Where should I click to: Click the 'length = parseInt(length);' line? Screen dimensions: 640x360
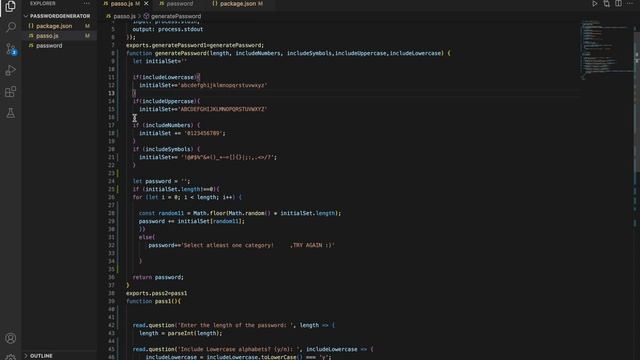[180, 333]
